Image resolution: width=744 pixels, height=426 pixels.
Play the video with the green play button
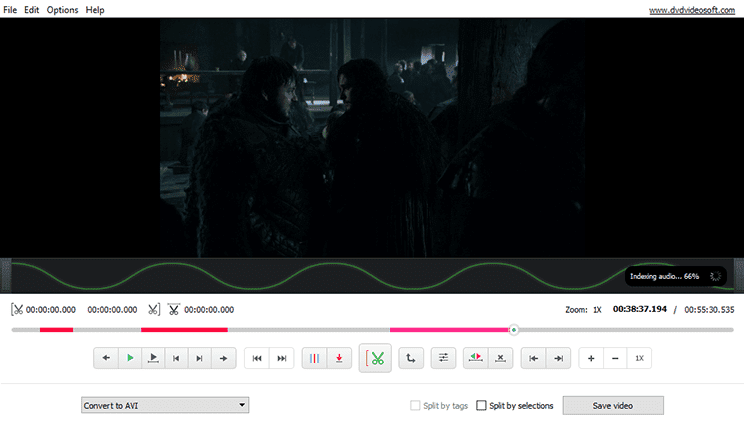coord(130,358)
